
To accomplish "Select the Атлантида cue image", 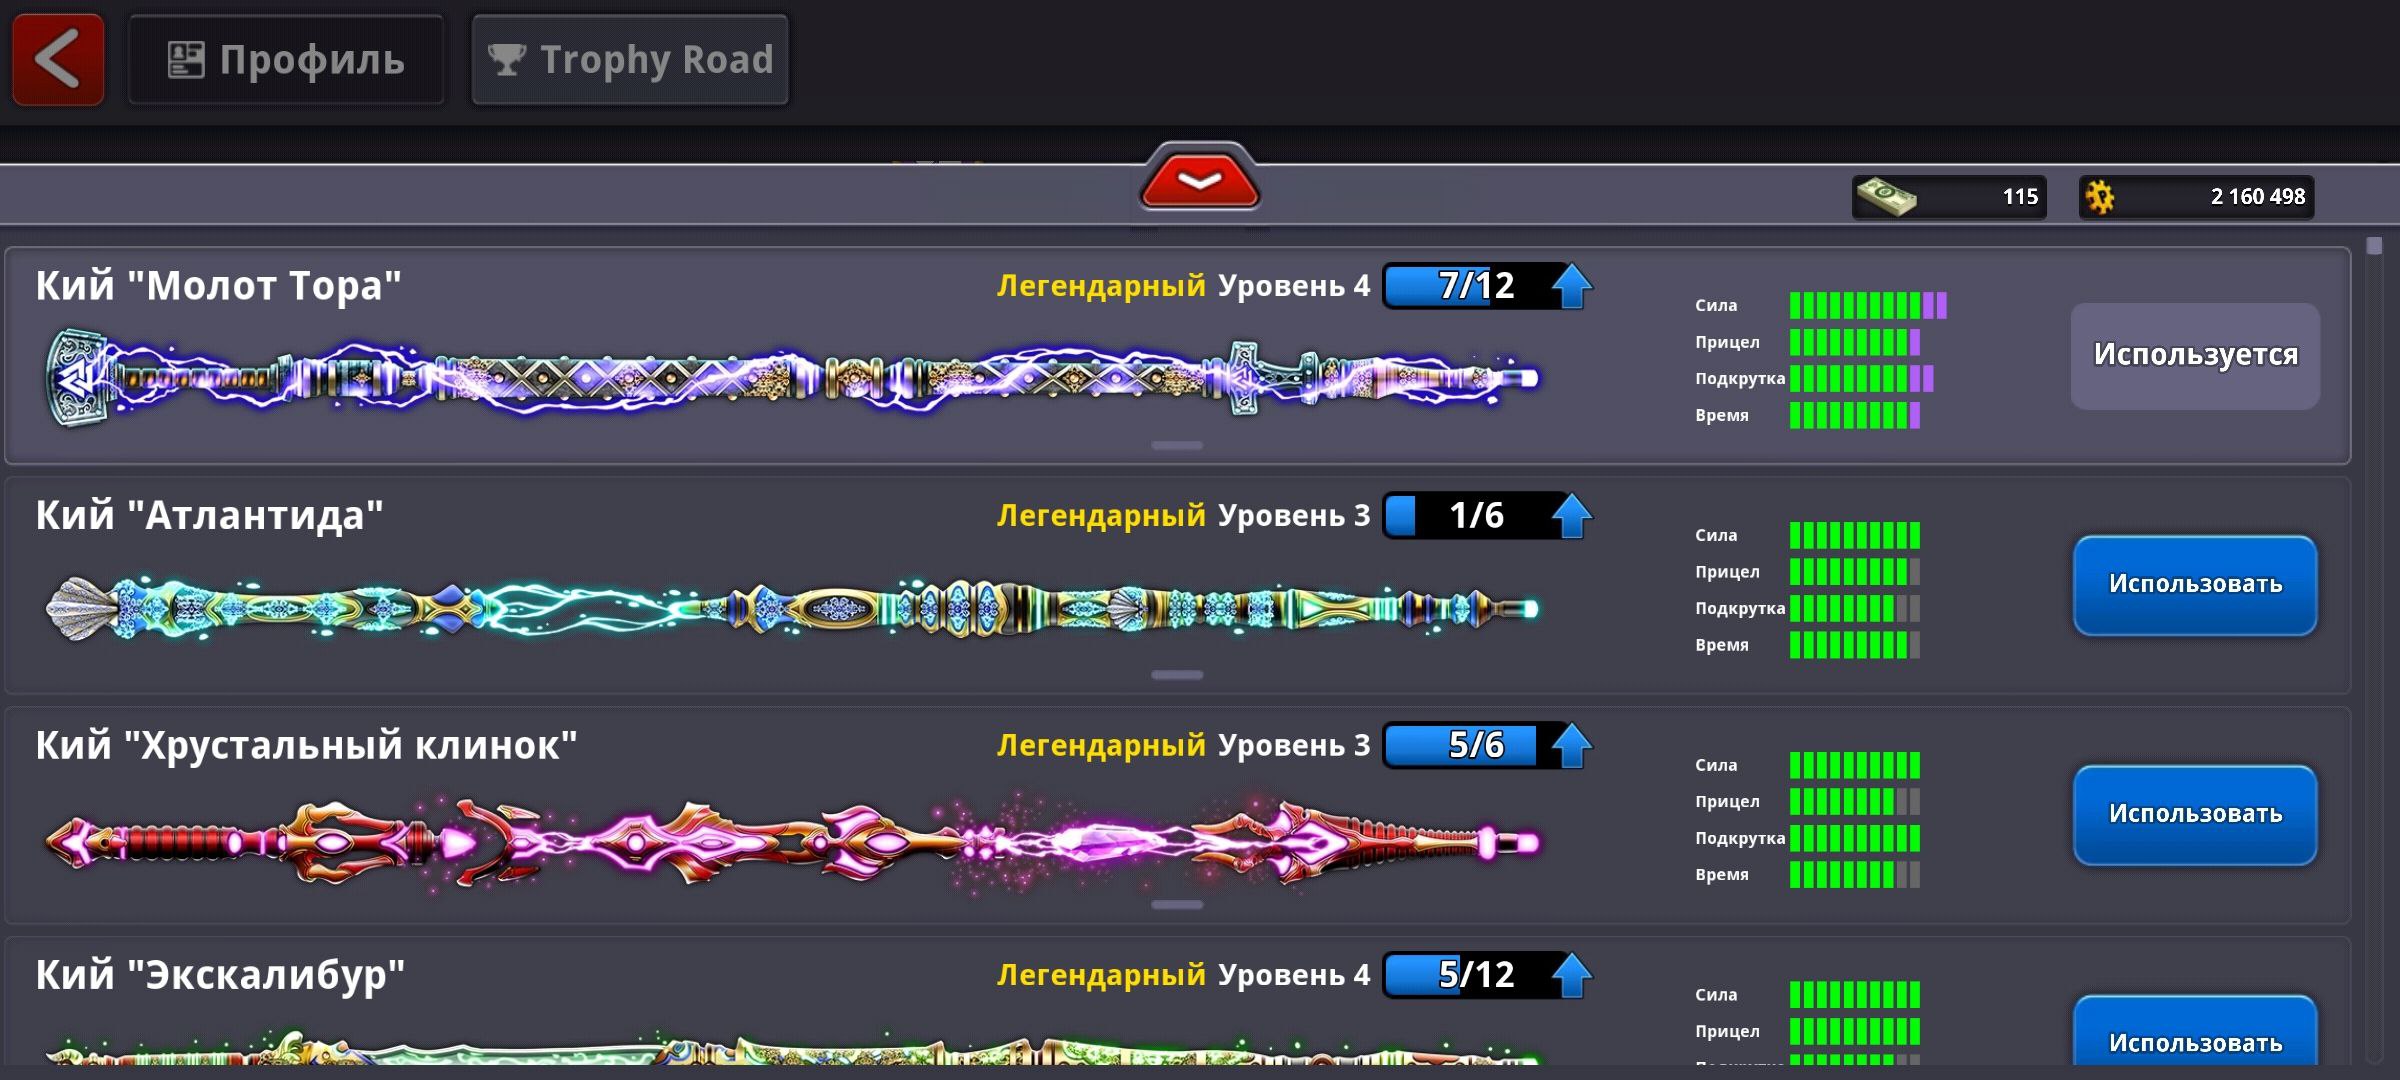I will [x=792, y=608].
